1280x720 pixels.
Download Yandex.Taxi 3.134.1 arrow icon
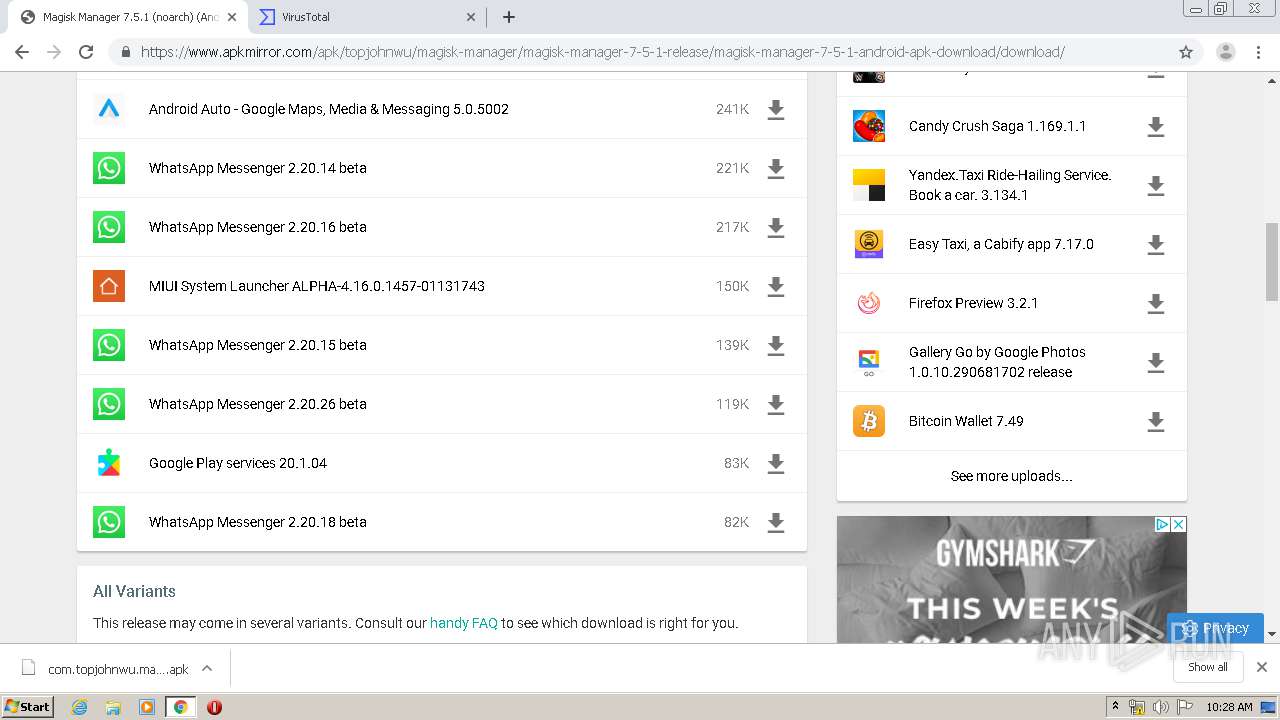(1155, 186)
